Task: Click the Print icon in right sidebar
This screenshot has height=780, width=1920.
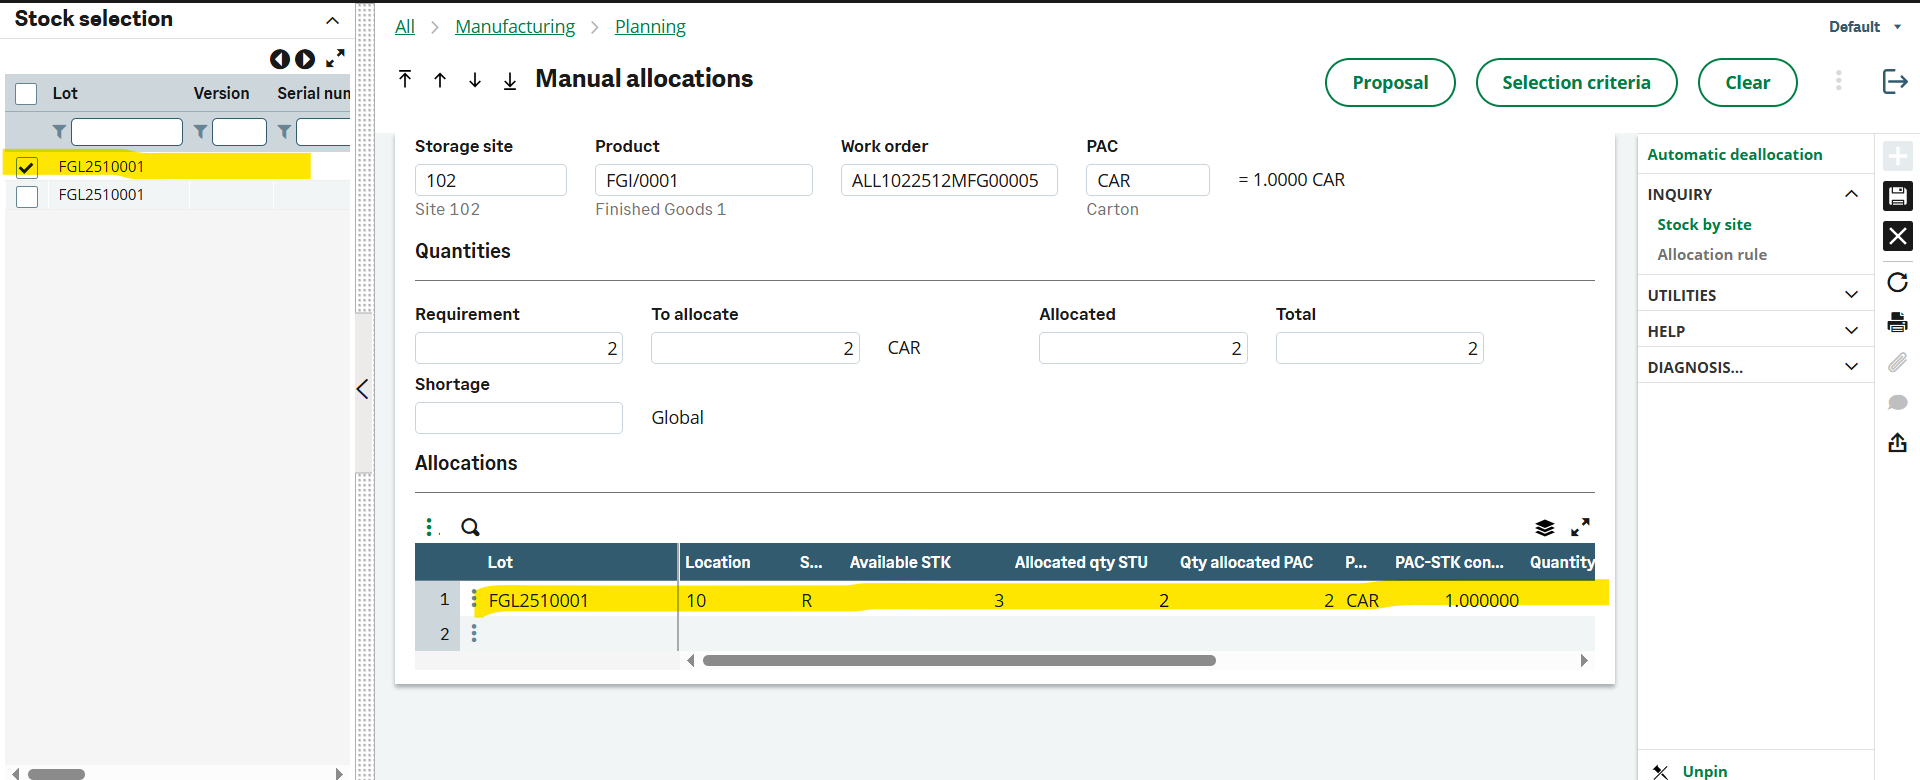Action: click(1897, 322)
